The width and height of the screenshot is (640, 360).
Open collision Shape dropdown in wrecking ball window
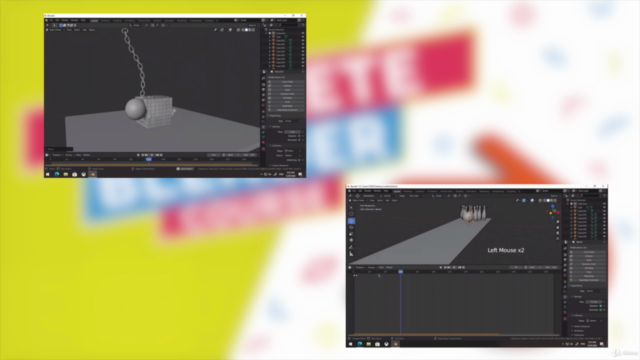coord(293,151)
